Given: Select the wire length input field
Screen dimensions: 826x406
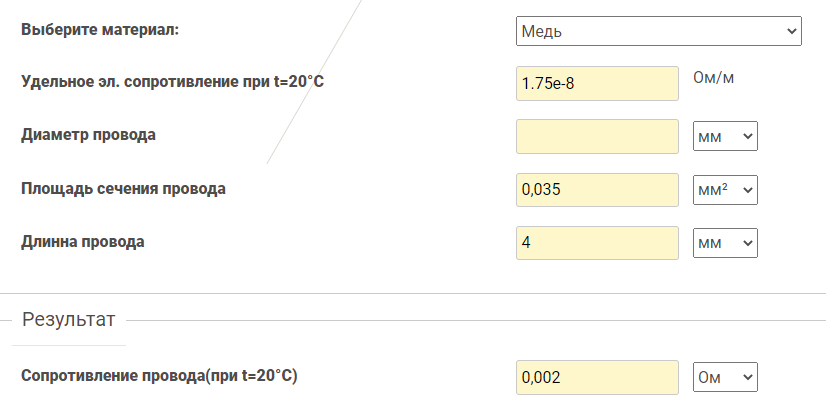Looking at the screenshot, I should 598,242.
